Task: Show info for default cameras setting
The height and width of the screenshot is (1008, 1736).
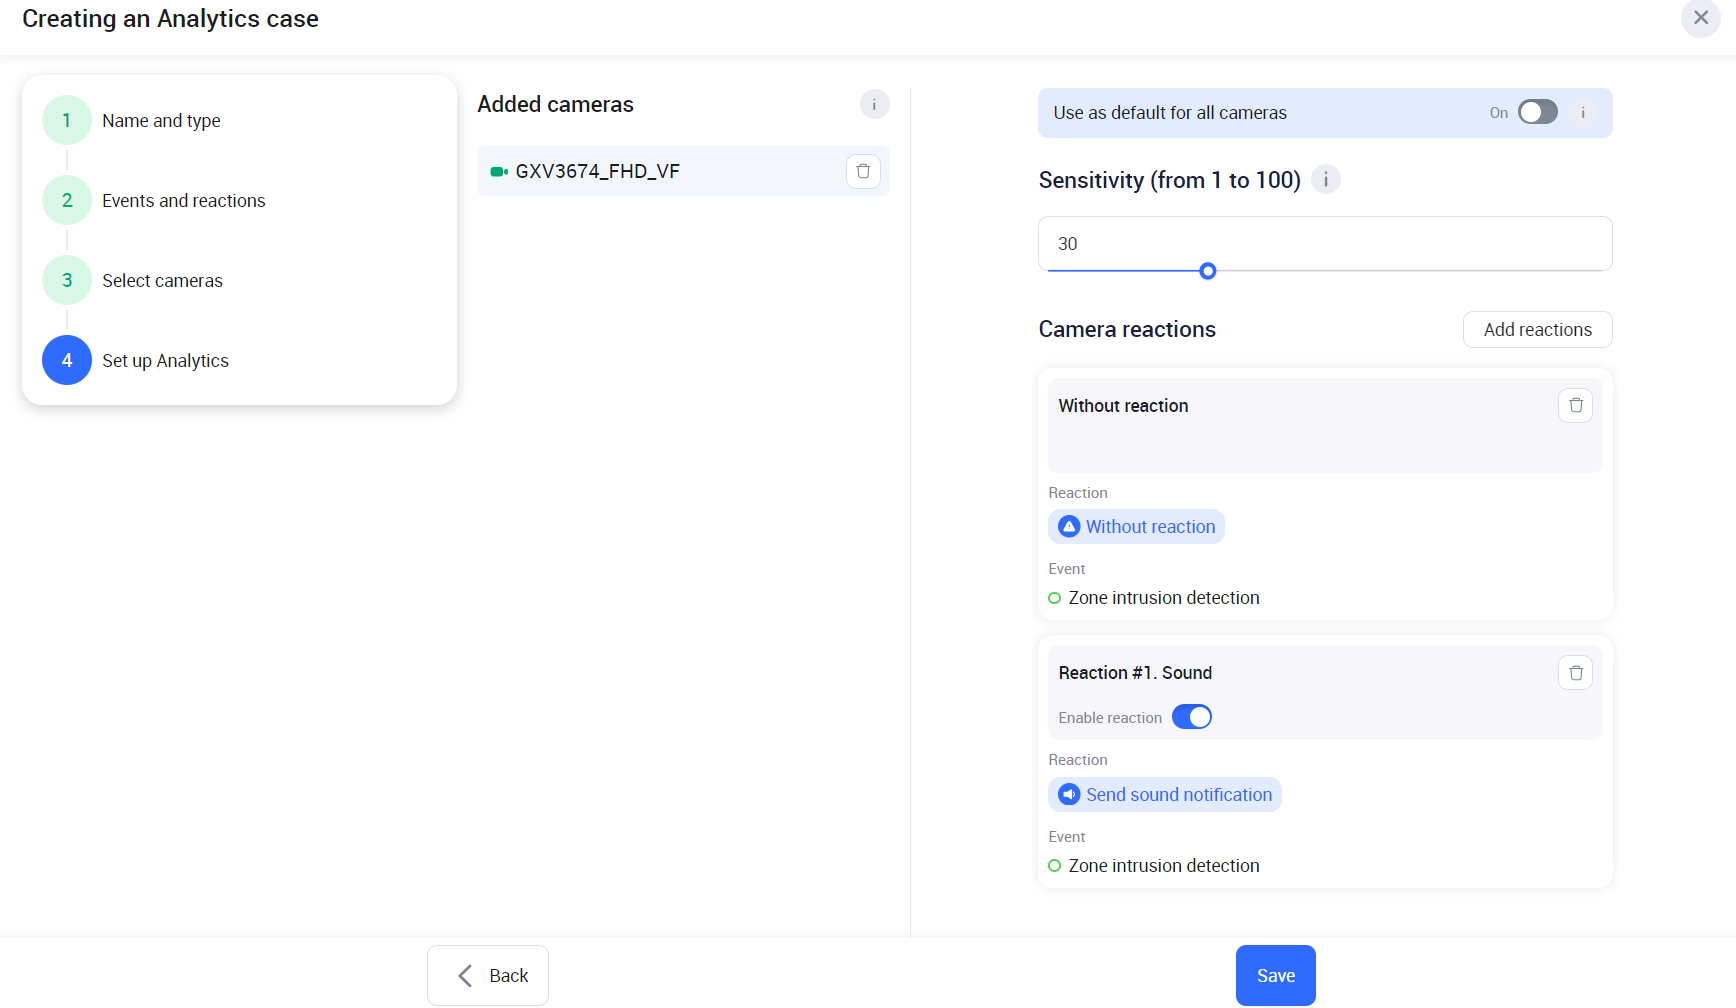Action: (x=1583, y=113)
